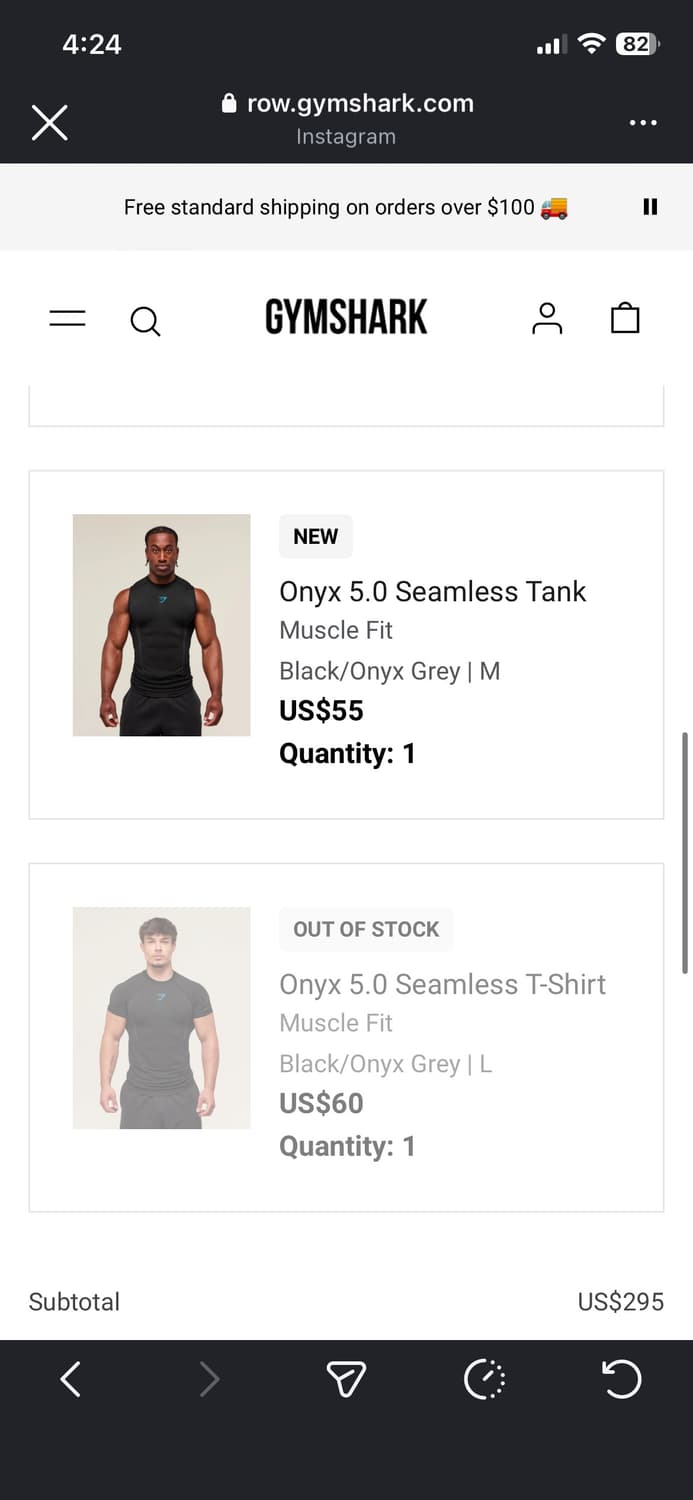Reload the page with the refresh icon

click(x=621, y=1380)
